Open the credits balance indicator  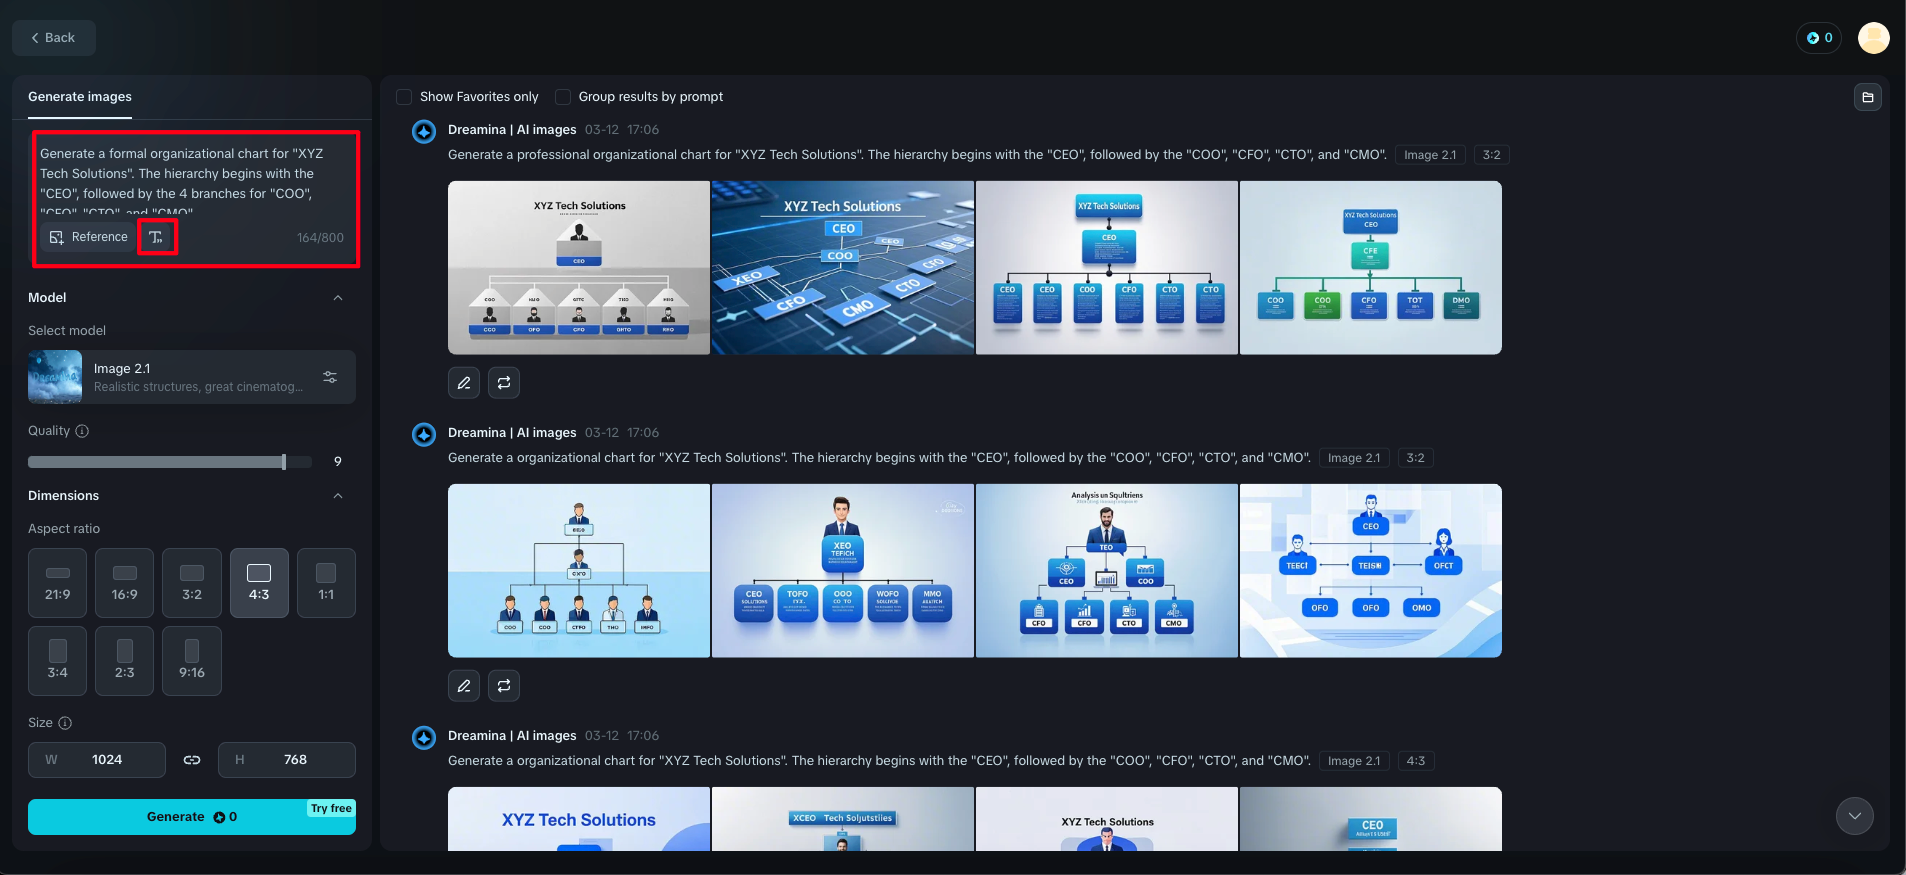(1819, 38)
